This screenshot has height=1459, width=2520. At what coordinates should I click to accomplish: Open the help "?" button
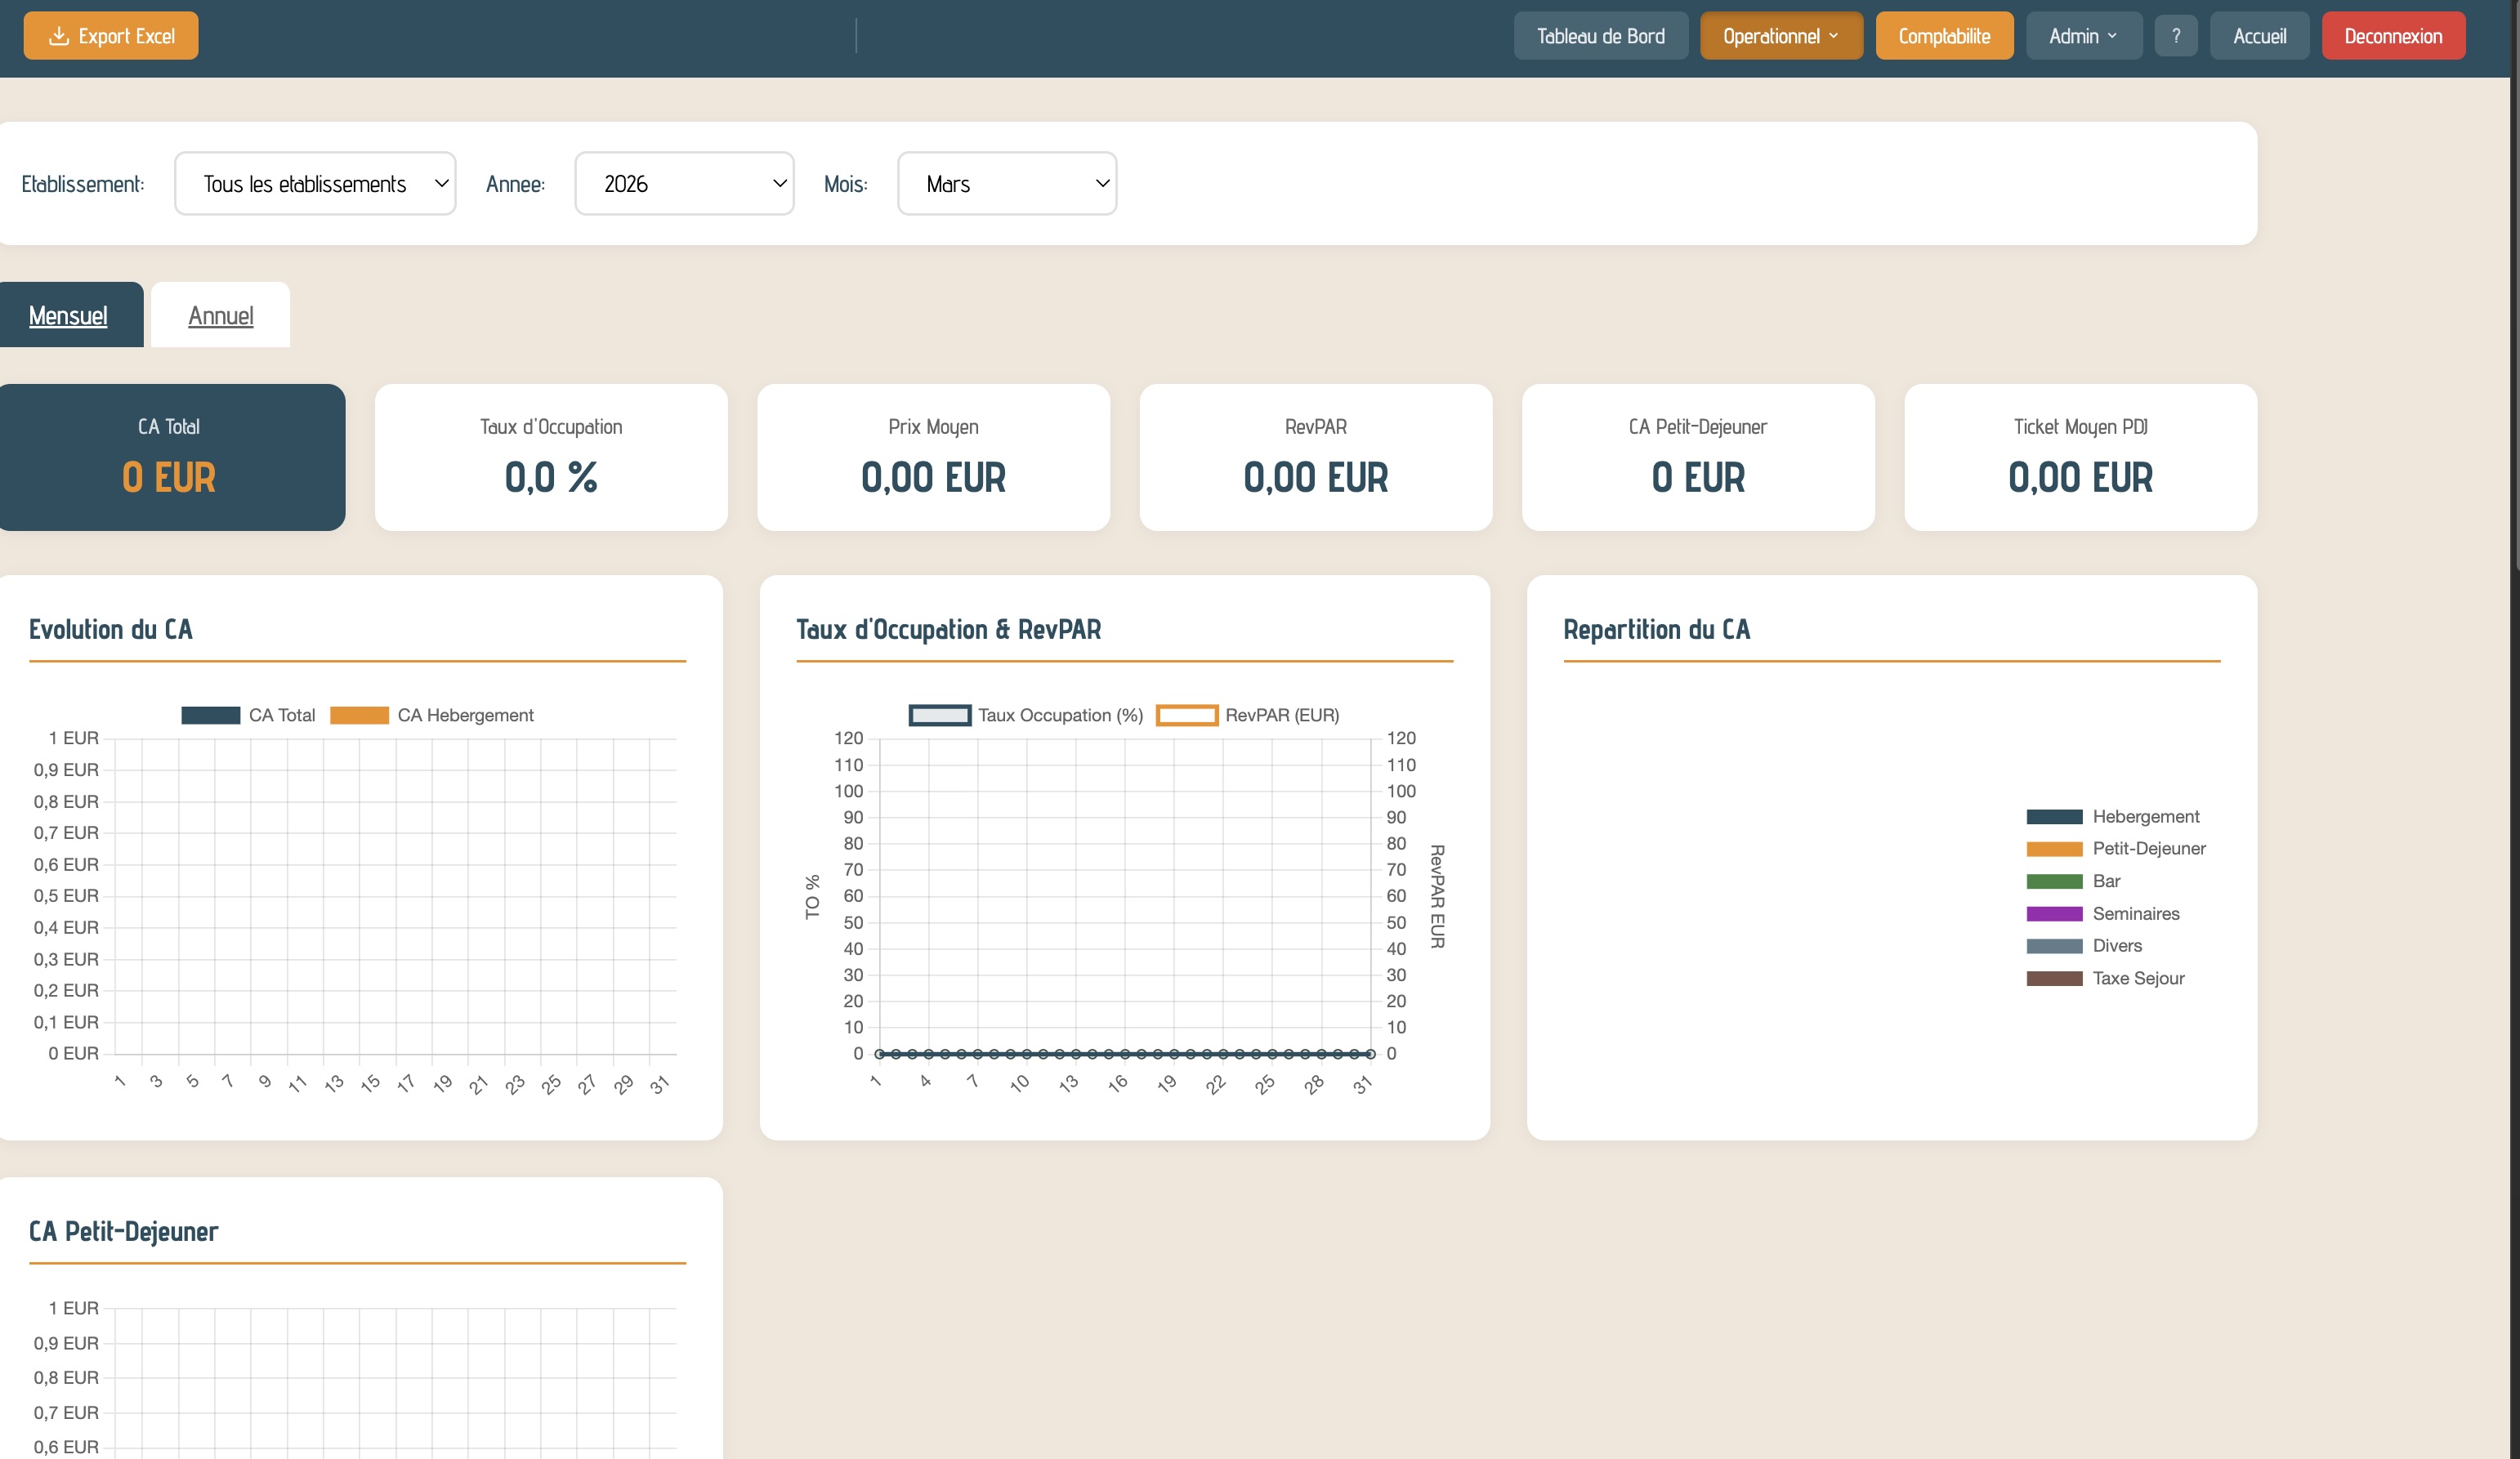tap(2176, 35)
